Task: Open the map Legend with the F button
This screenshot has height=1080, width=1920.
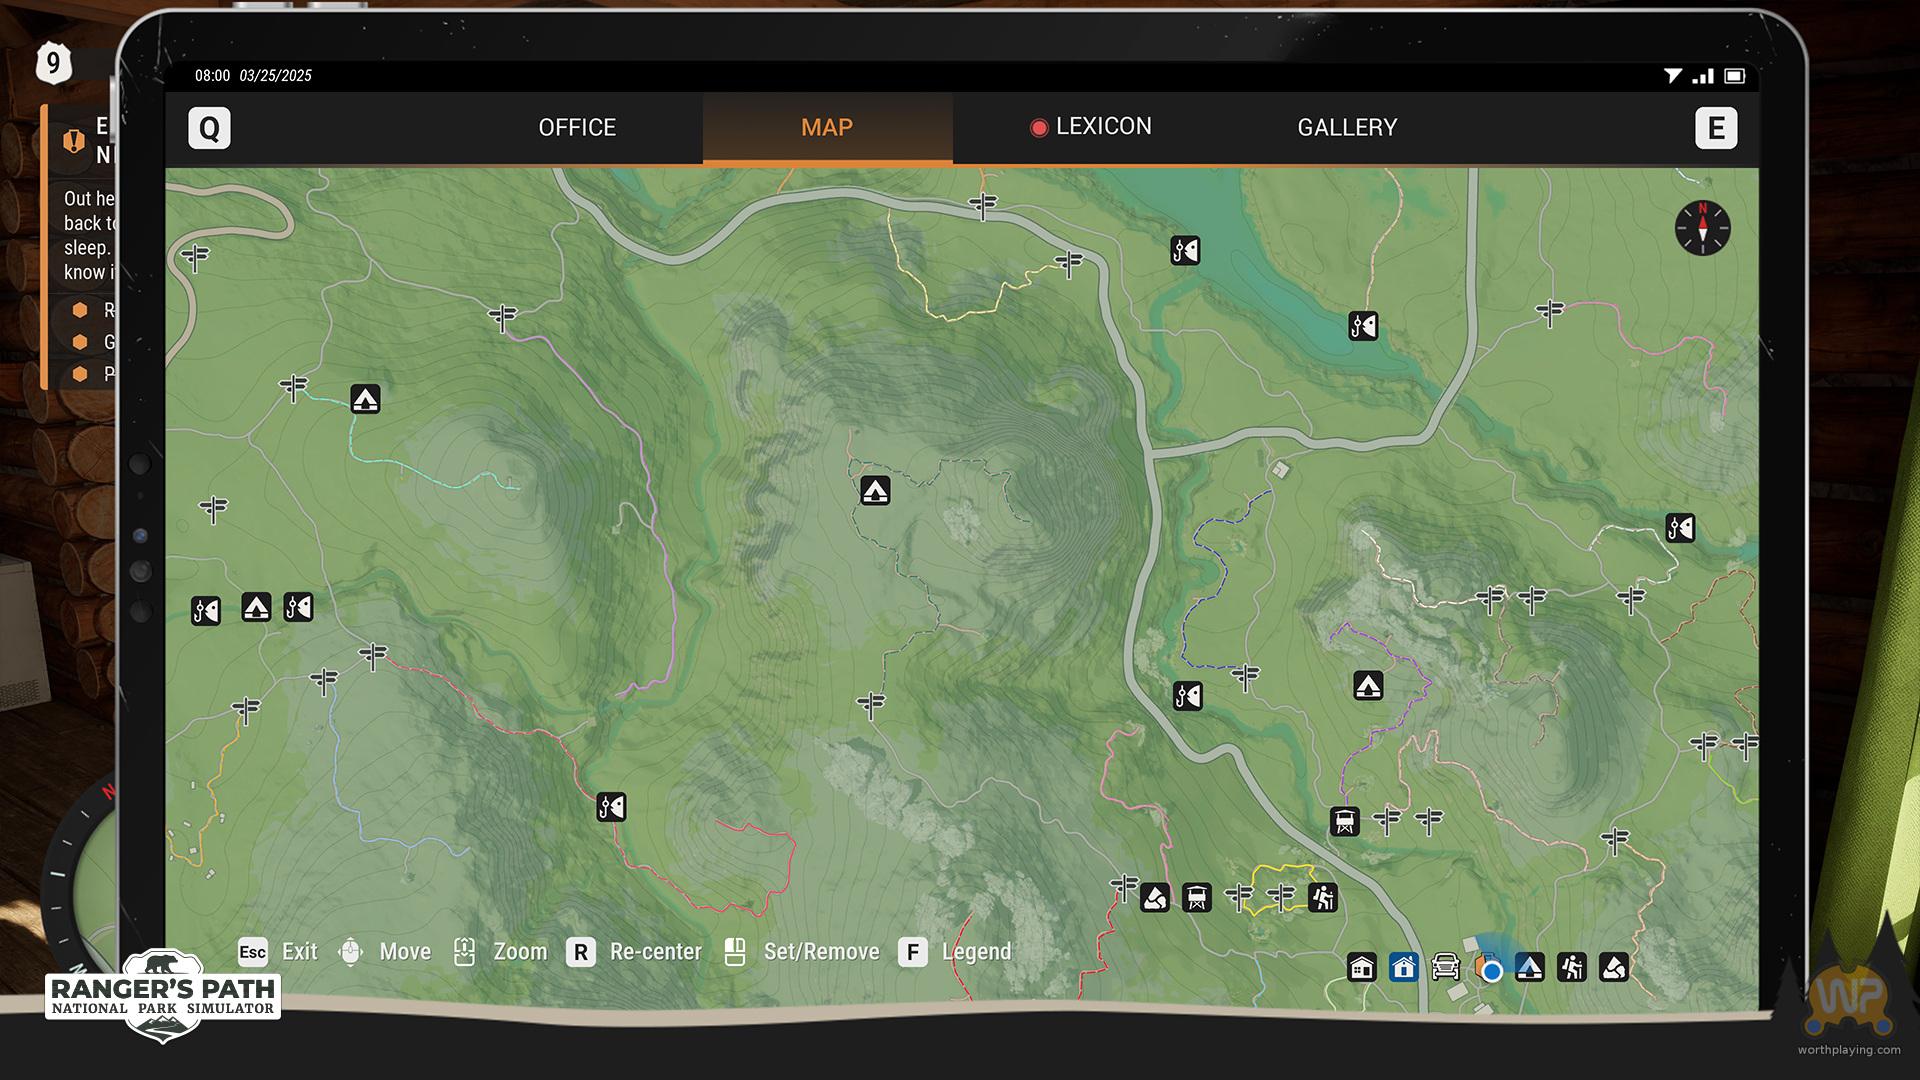Action: click(912, 952)
